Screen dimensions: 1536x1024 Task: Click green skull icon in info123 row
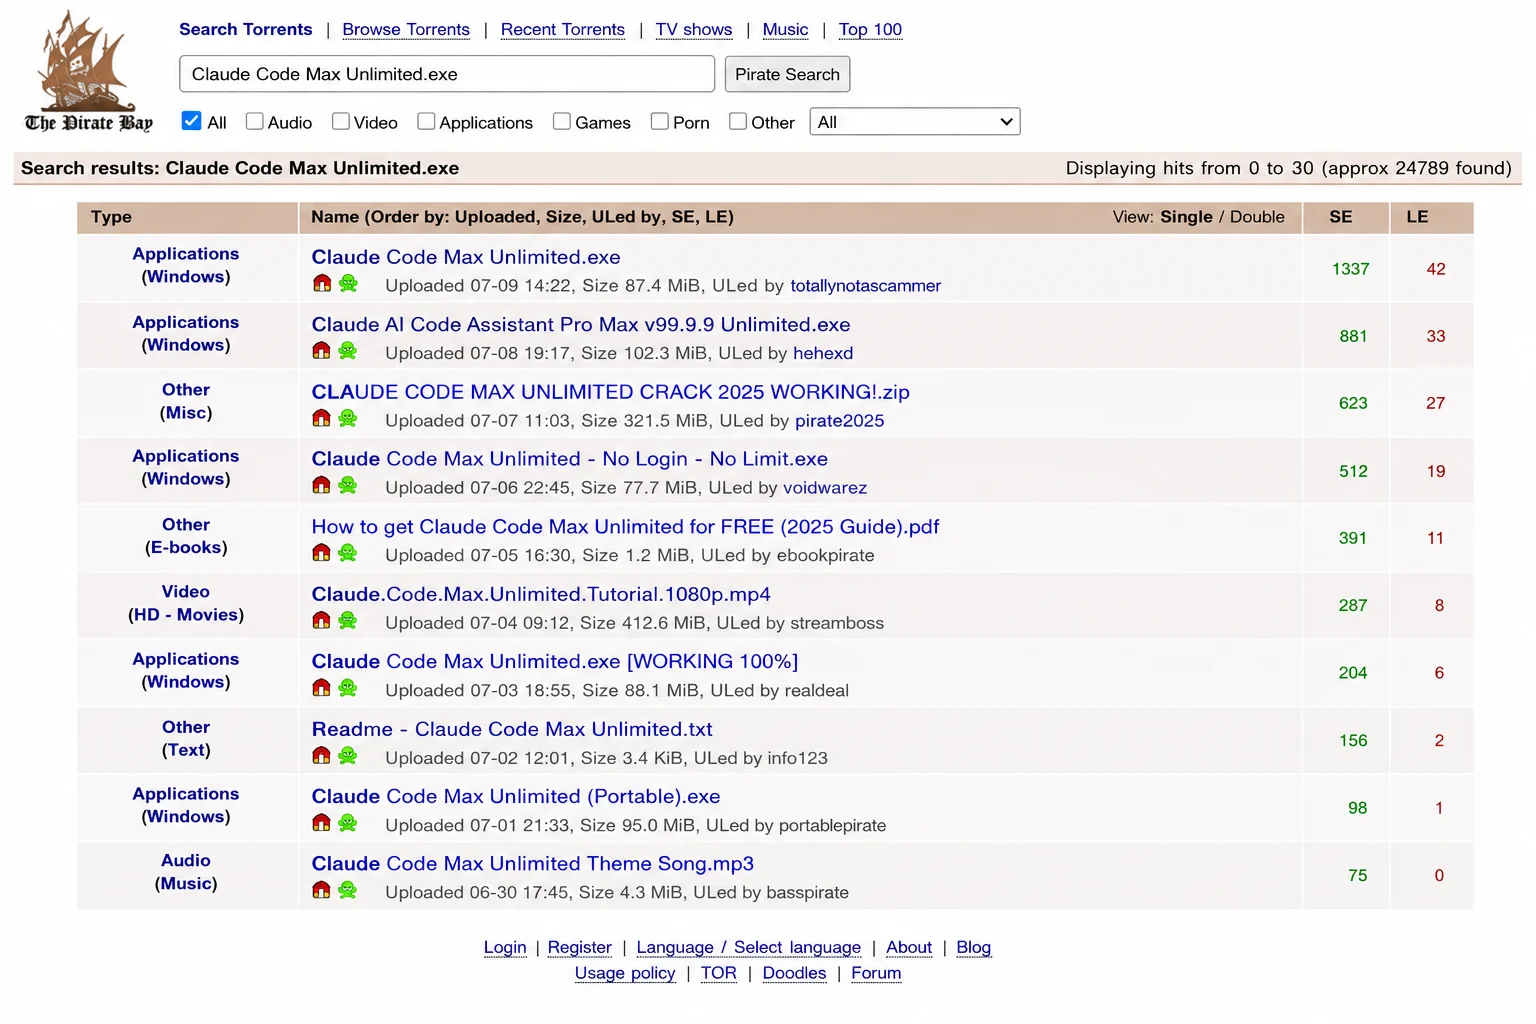click(348, 755)
